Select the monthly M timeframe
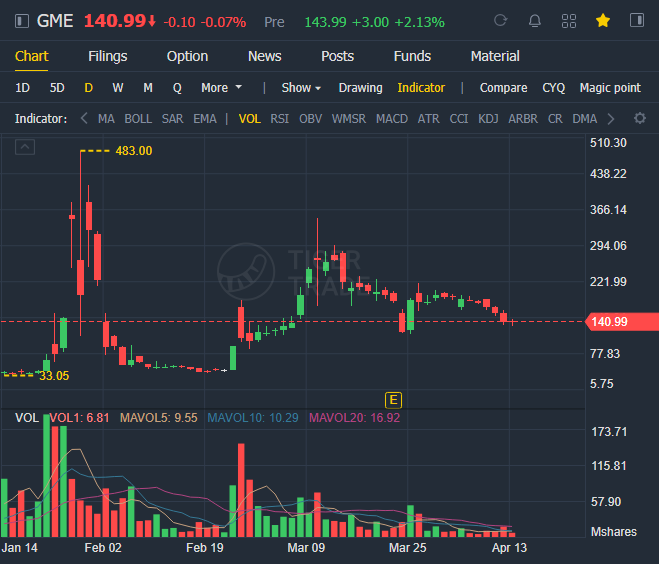The width and height of the screenshot is (659, 564). coord(148,88)
